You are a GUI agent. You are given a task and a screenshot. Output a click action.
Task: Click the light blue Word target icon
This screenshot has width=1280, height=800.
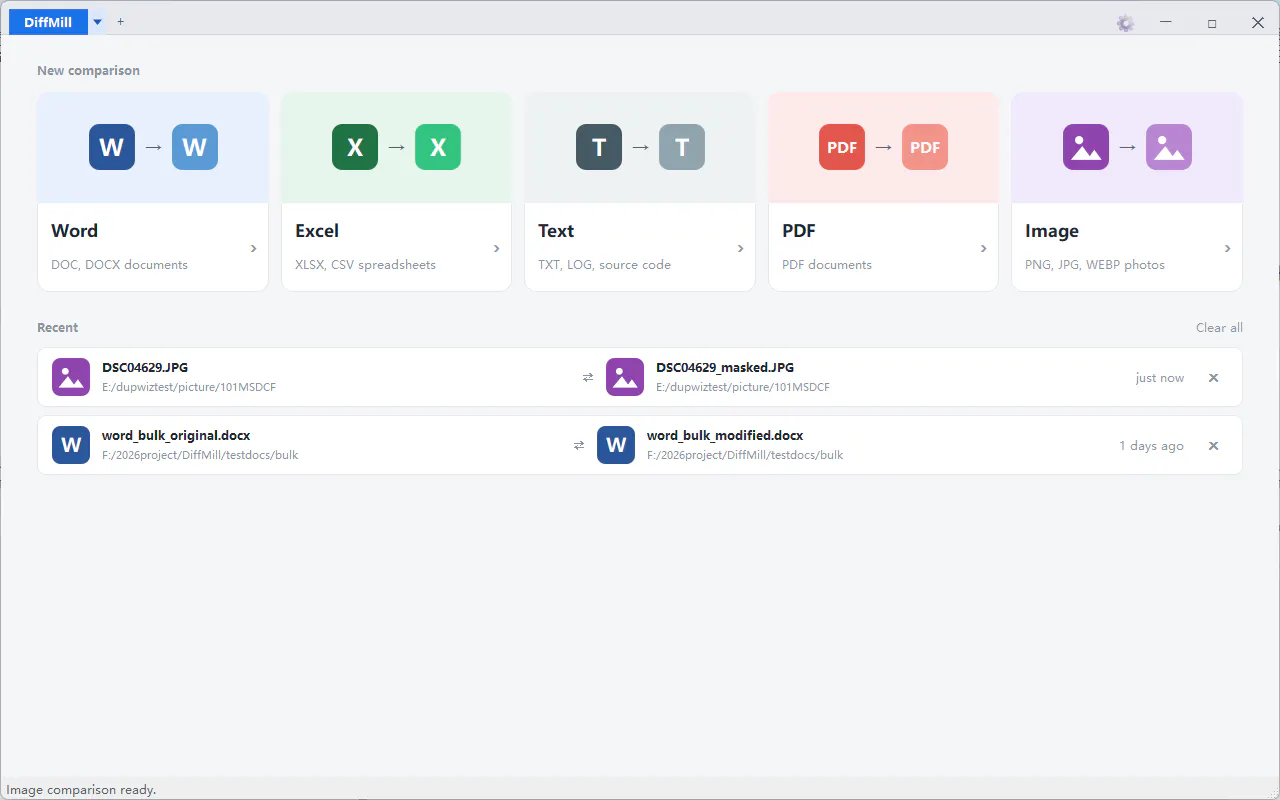pos(195,147)
